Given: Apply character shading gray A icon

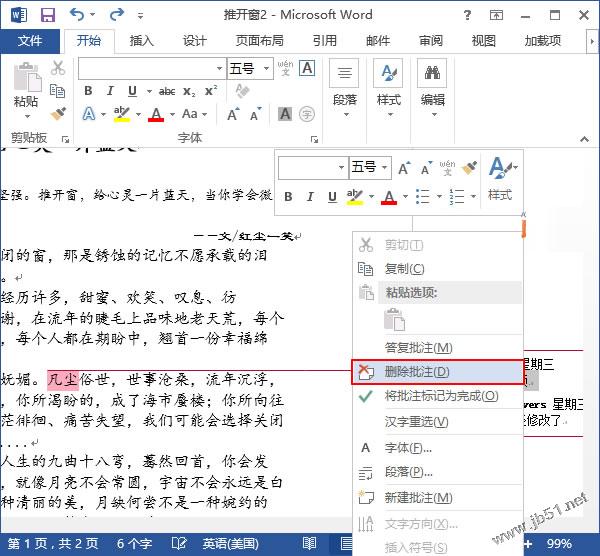Looking at the screenshot, I should [x=285, y=114].
